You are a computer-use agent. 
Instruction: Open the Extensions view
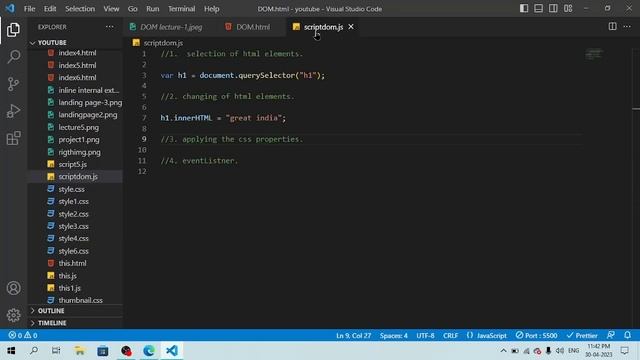13,138
